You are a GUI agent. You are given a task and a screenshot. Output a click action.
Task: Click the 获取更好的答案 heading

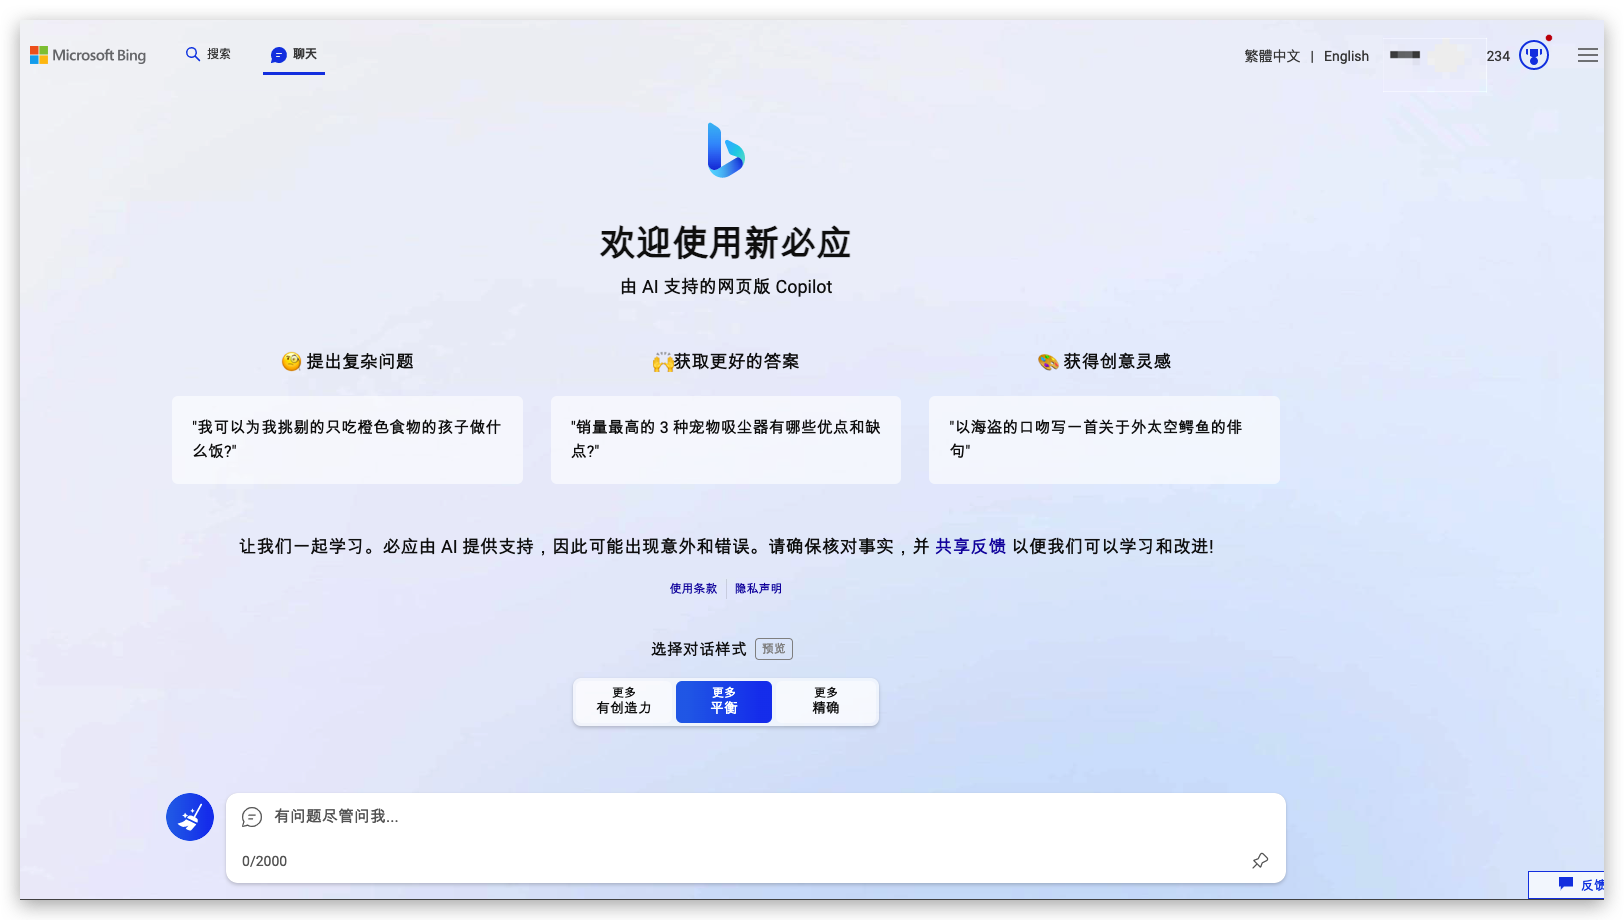point(726,361)
